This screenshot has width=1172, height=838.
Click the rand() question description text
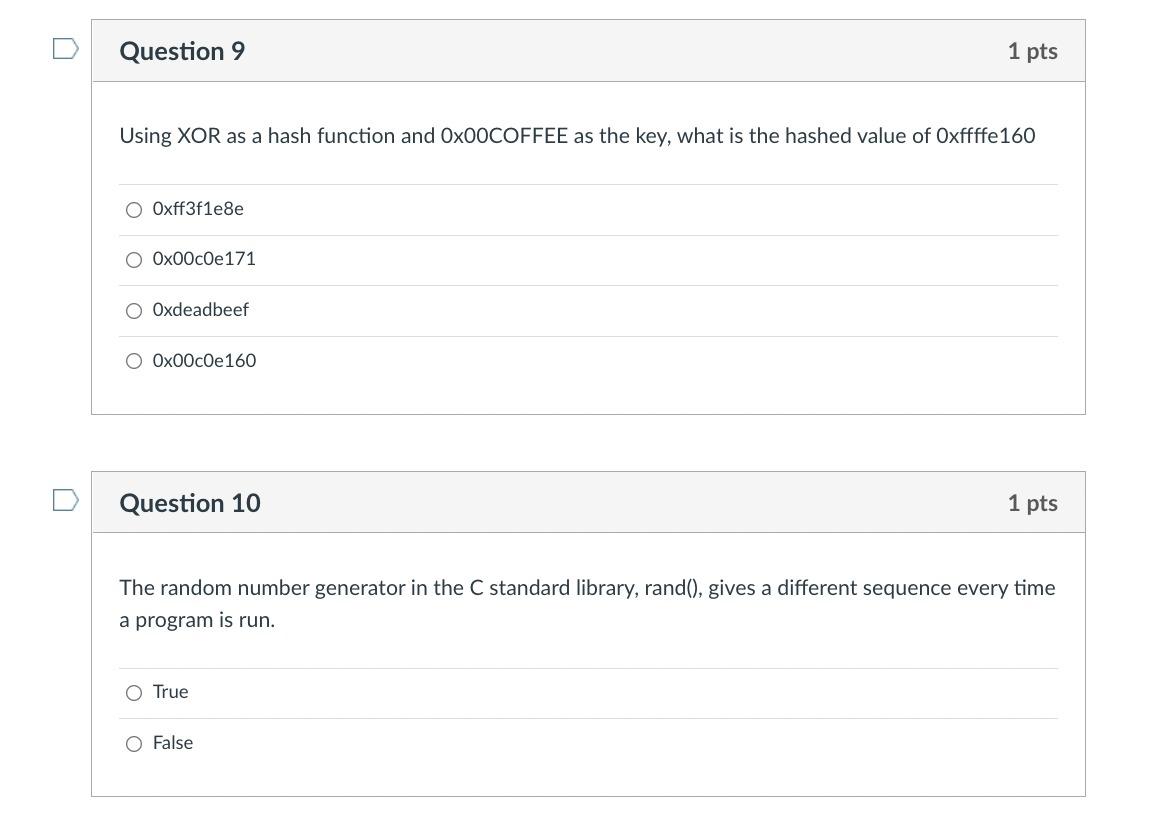pos(587,603)
